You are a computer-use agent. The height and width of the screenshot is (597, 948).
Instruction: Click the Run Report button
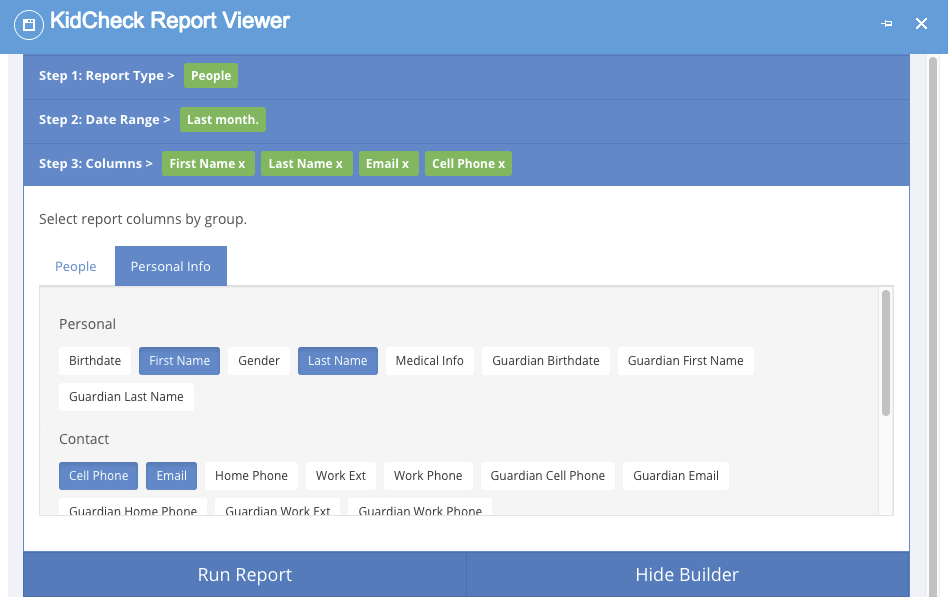click(x=245, y=574)
